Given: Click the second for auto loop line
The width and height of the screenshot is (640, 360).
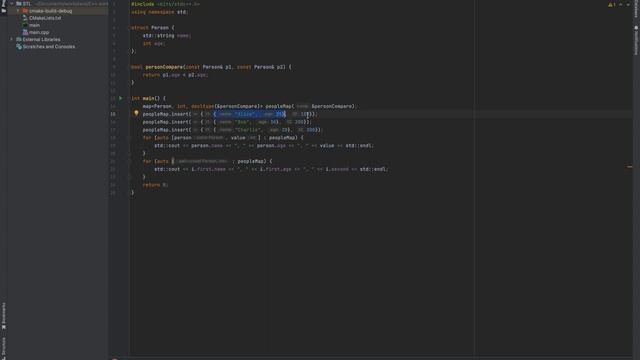Looking at the screenshot, I should pyautogui.click(x=207, y=161).
